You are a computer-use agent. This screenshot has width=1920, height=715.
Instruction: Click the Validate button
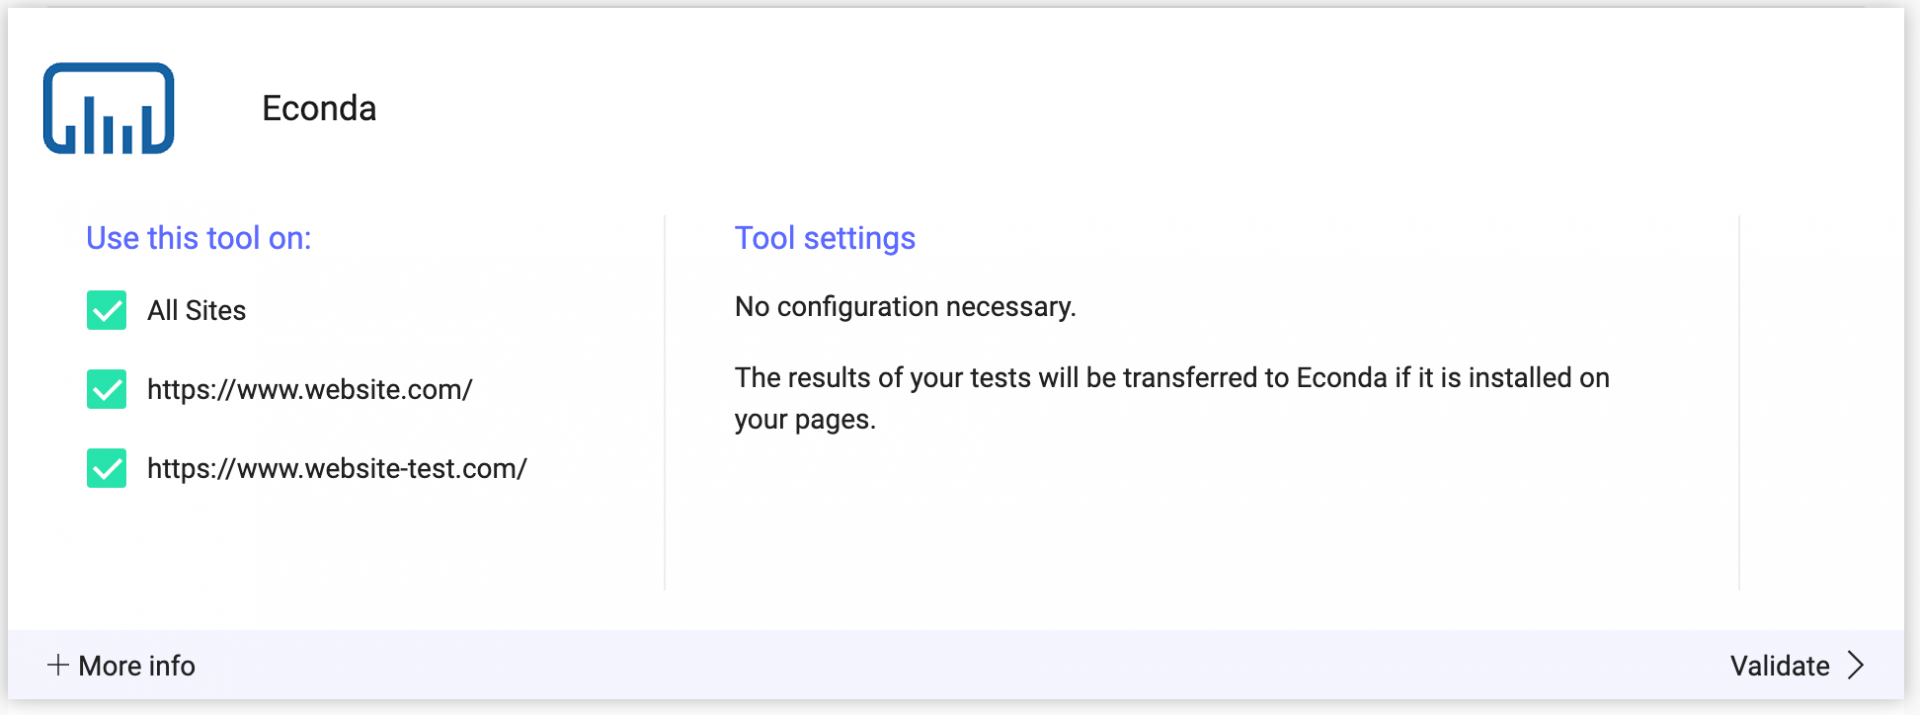[1797, 665]
